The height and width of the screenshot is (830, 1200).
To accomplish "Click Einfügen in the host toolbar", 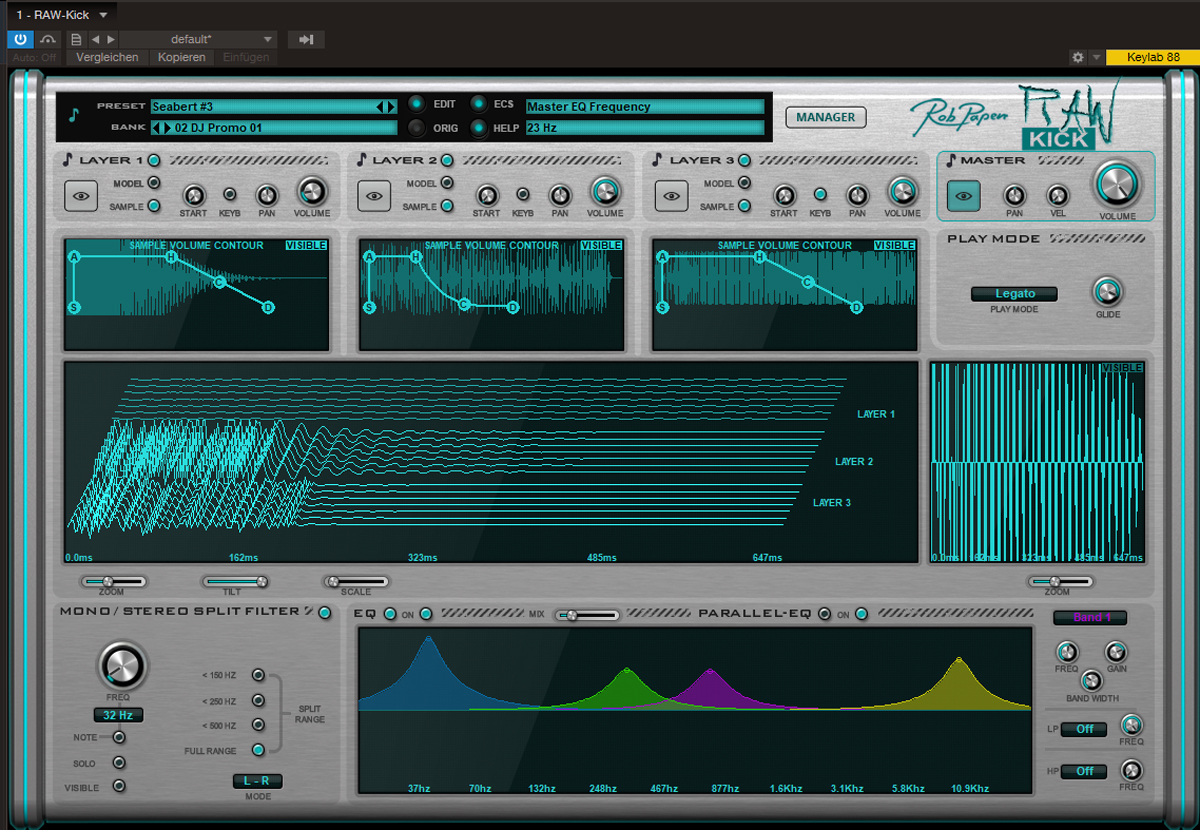I will pyautogui.click(x=246, y=57).
